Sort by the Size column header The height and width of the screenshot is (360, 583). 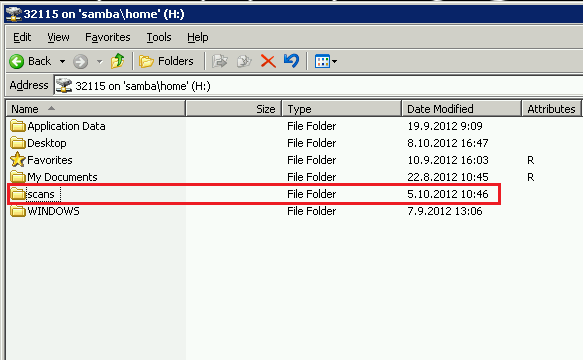tap(233, 109)
